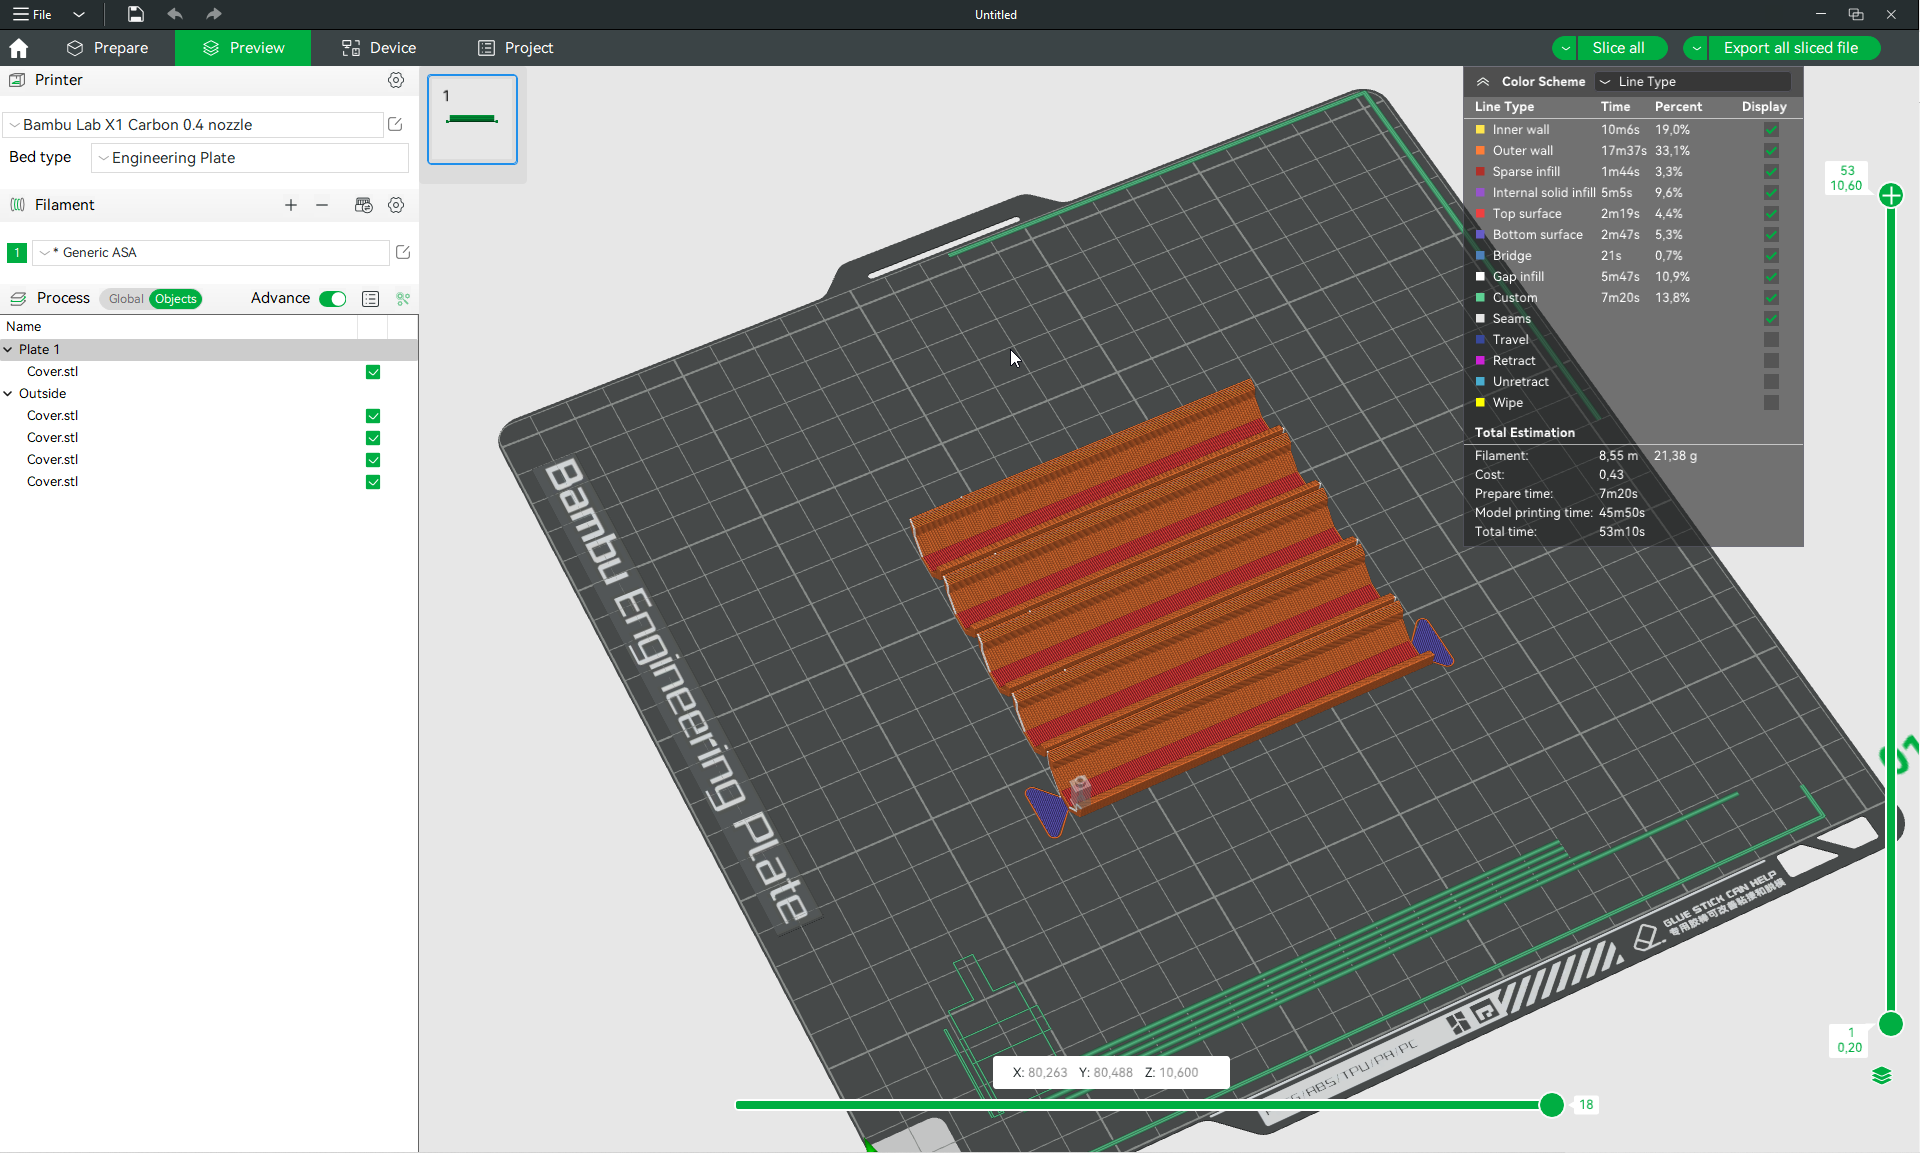Uncheck Display for Outer wall line type
The image size is (1920, 1153).
(x=1771, y=150)
